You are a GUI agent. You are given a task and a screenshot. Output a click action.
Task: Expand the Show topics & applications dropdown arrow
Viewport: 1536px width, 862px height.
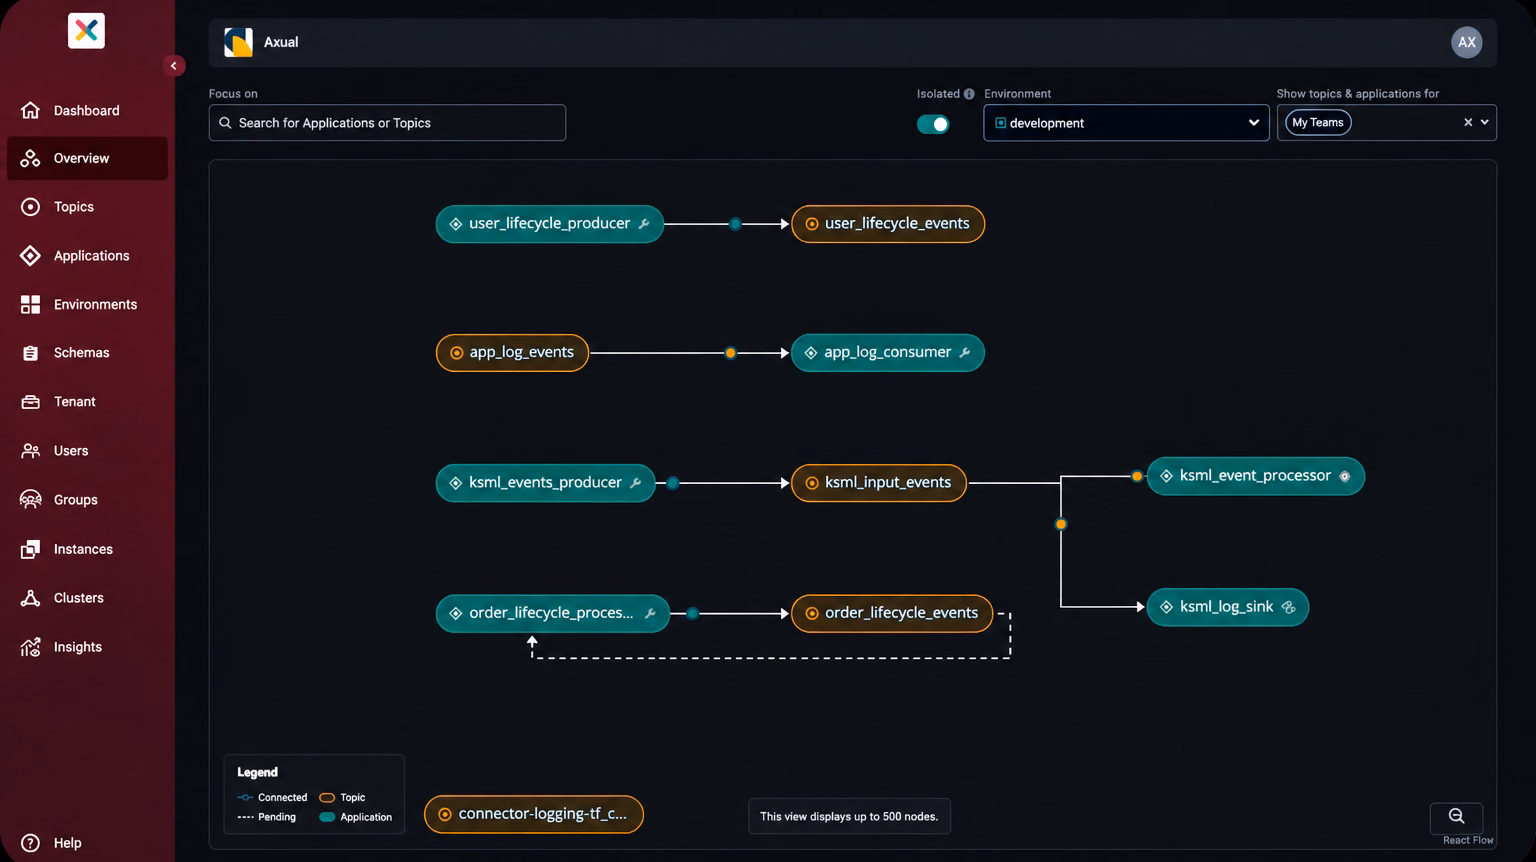(1485, 122)
